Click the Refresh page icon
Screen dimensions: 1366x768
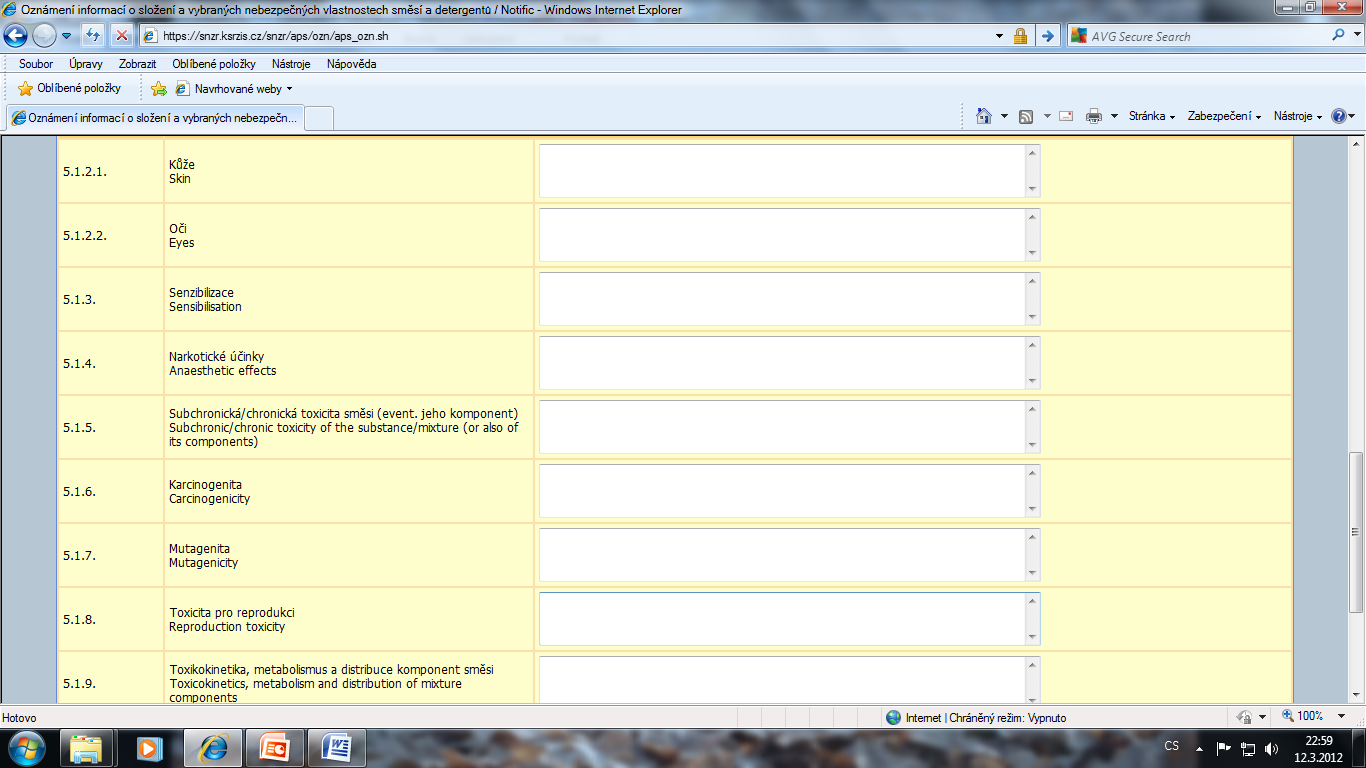pos(93,36)
